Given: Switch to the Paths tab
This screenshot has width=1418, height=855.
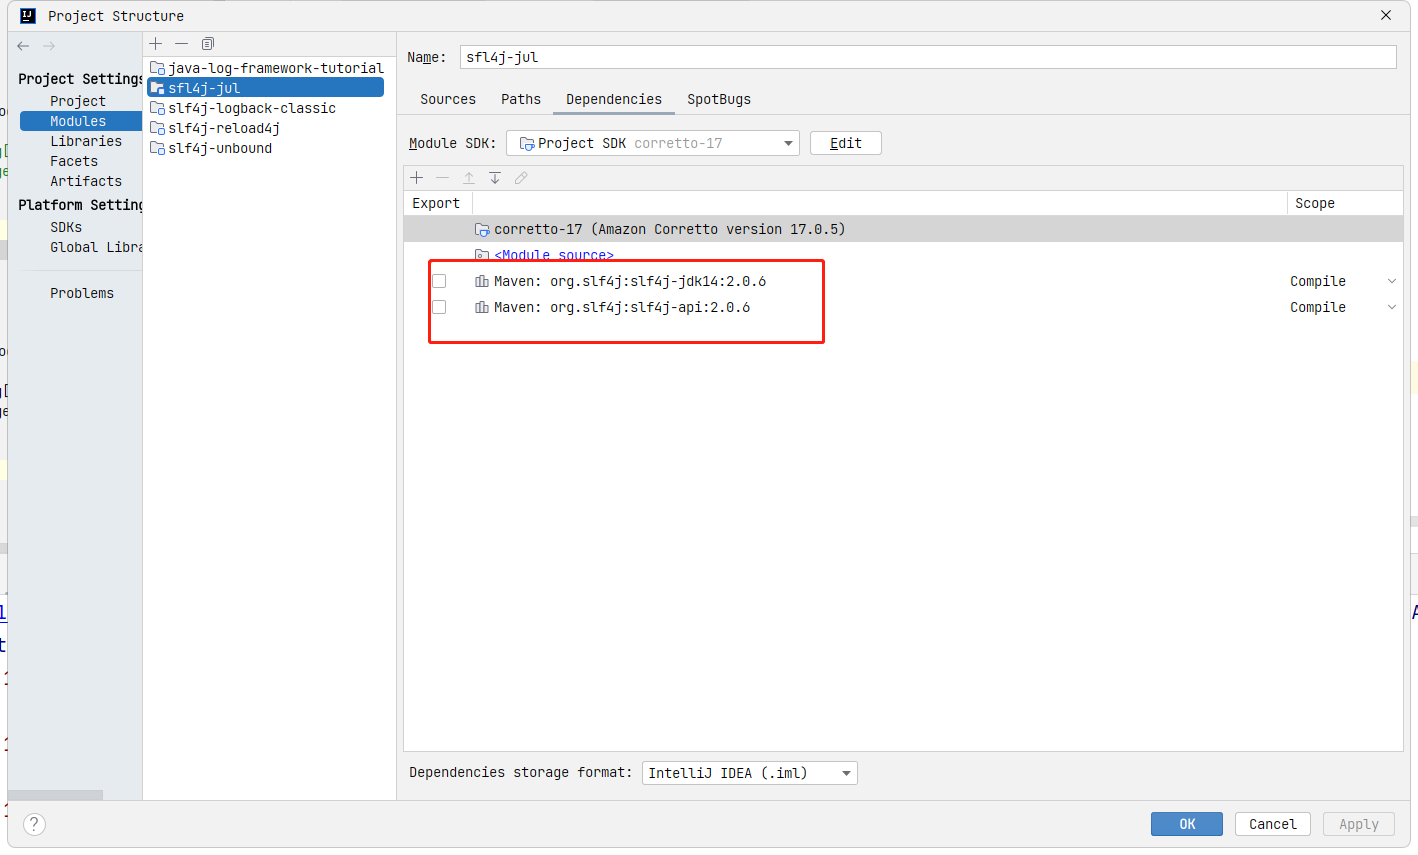Looking at the screenshot, I should [521, 99].
